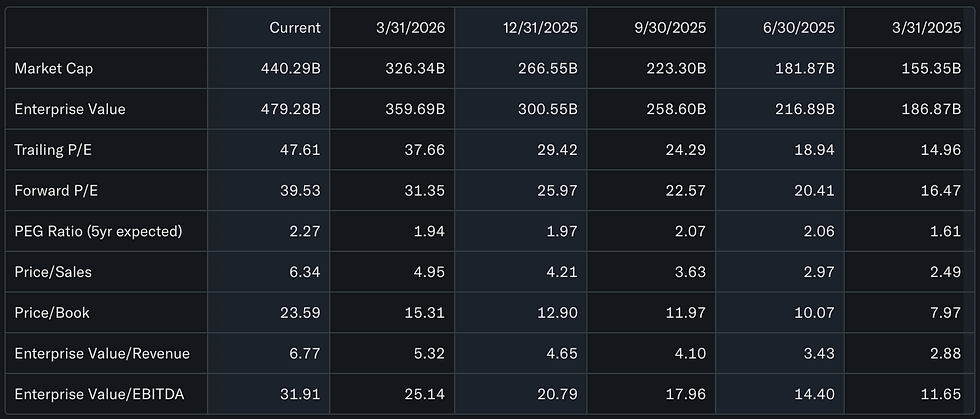Select the 11.65 EV/EBITDA cell
Screen dimensions: 980x419
click(944, 395)
